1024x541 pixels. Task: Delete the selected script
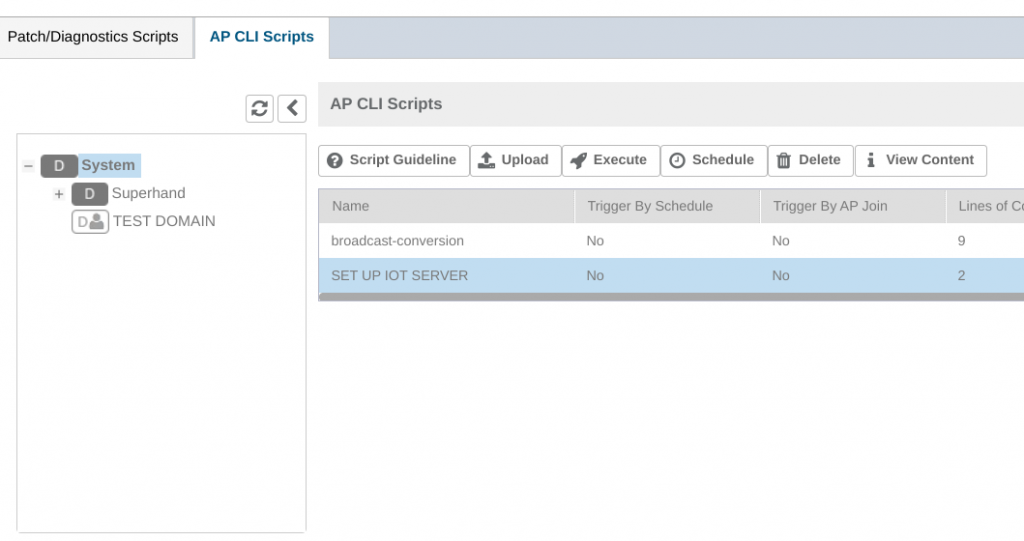[810, 160]
